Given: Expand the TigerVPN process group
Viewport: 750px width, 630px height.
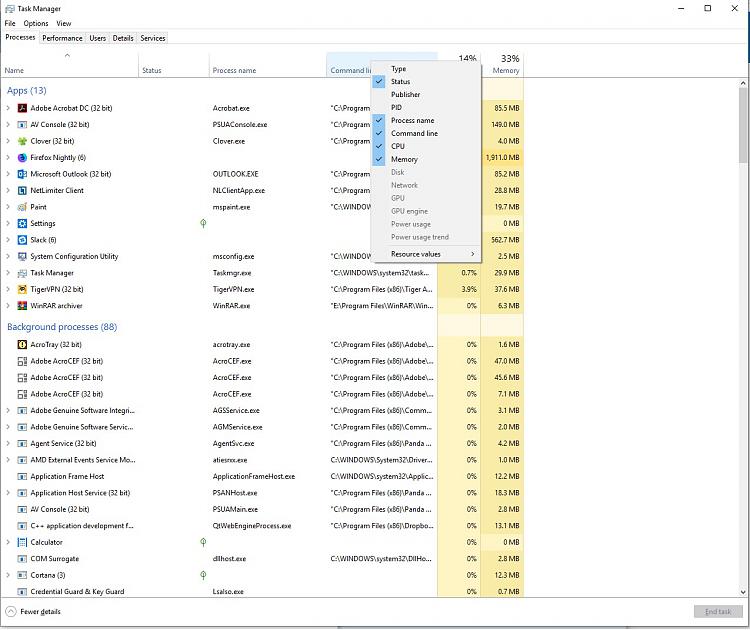Looking at the screenshot, I should click(x=8, y=289).
